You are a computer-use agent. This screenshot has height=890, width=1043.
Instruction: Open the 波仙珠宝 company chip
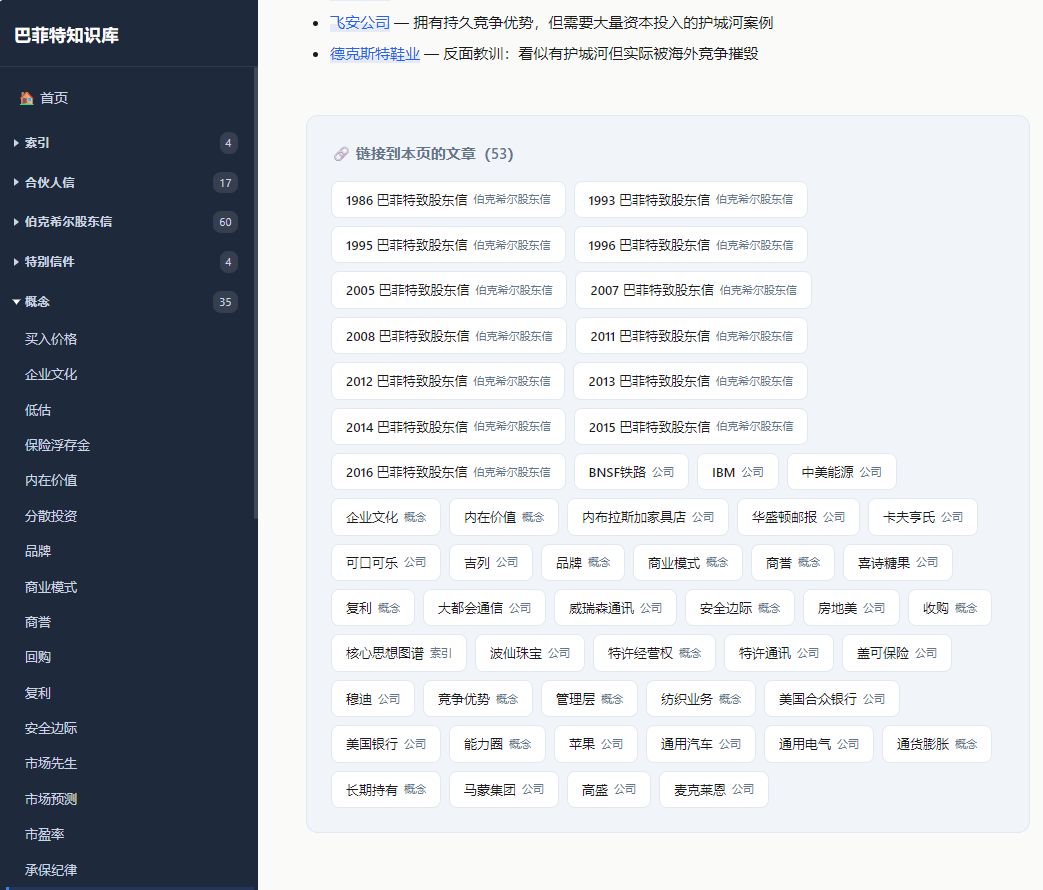[530, 654]
